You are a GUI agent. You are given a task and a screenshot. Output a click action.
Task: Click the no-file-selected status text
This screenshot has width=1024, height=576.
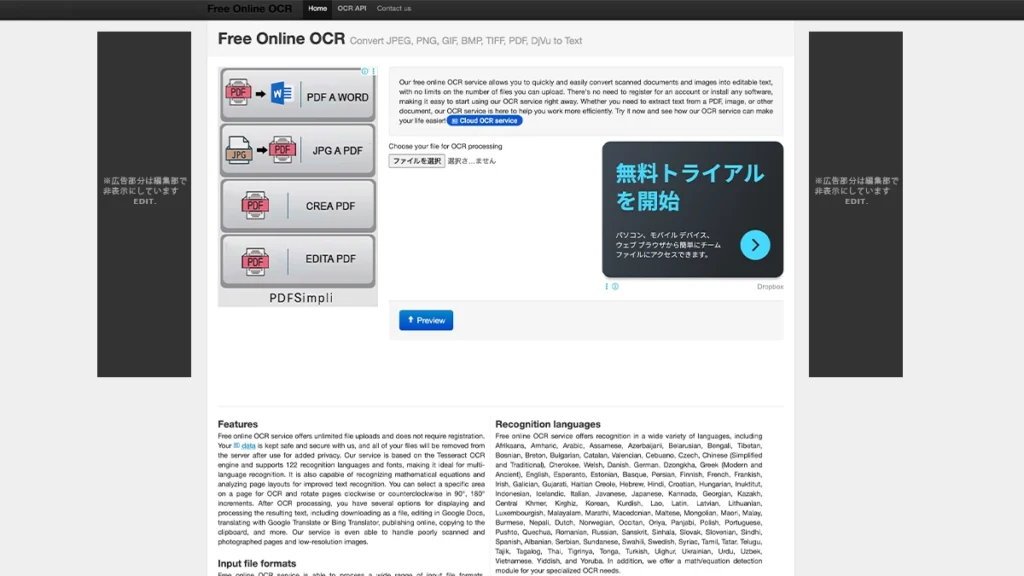click(472, 161)
